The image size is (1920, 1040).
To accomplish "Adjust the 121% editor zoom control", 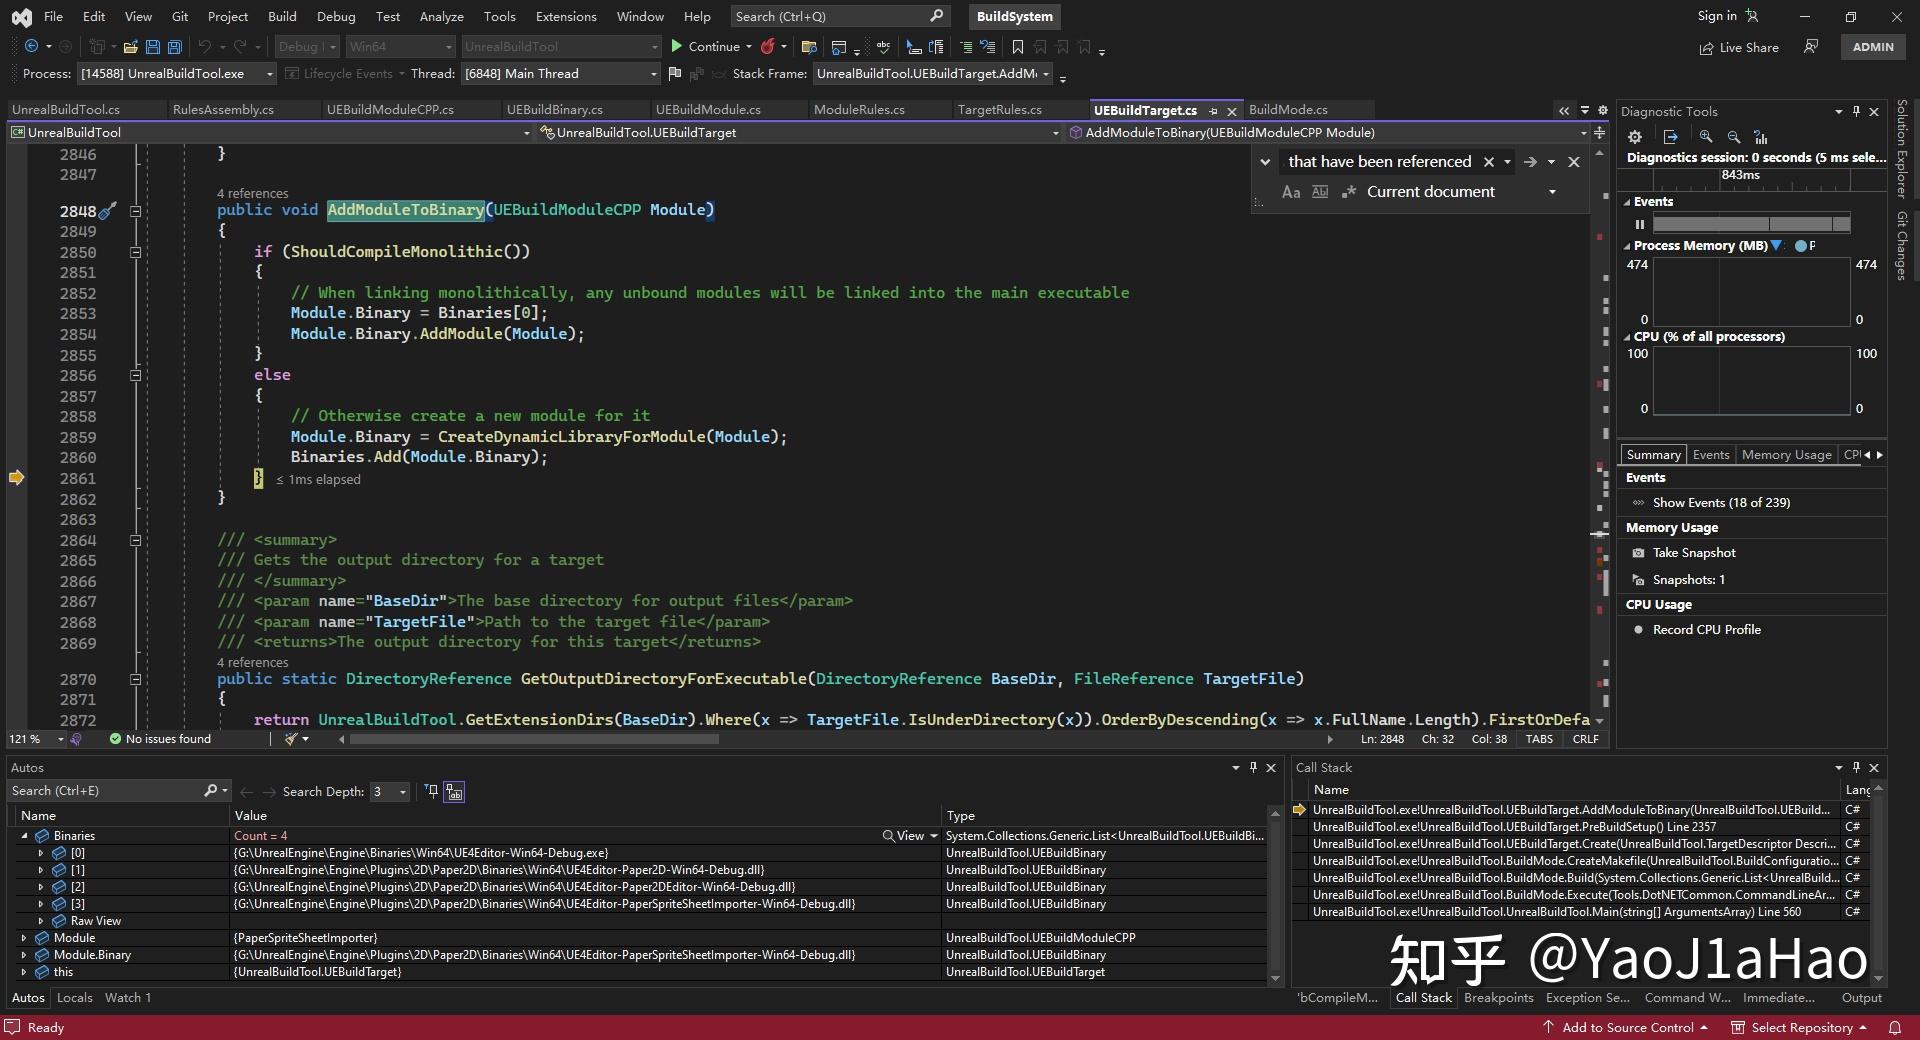I will pyautogui.click(x=35, y=739).
